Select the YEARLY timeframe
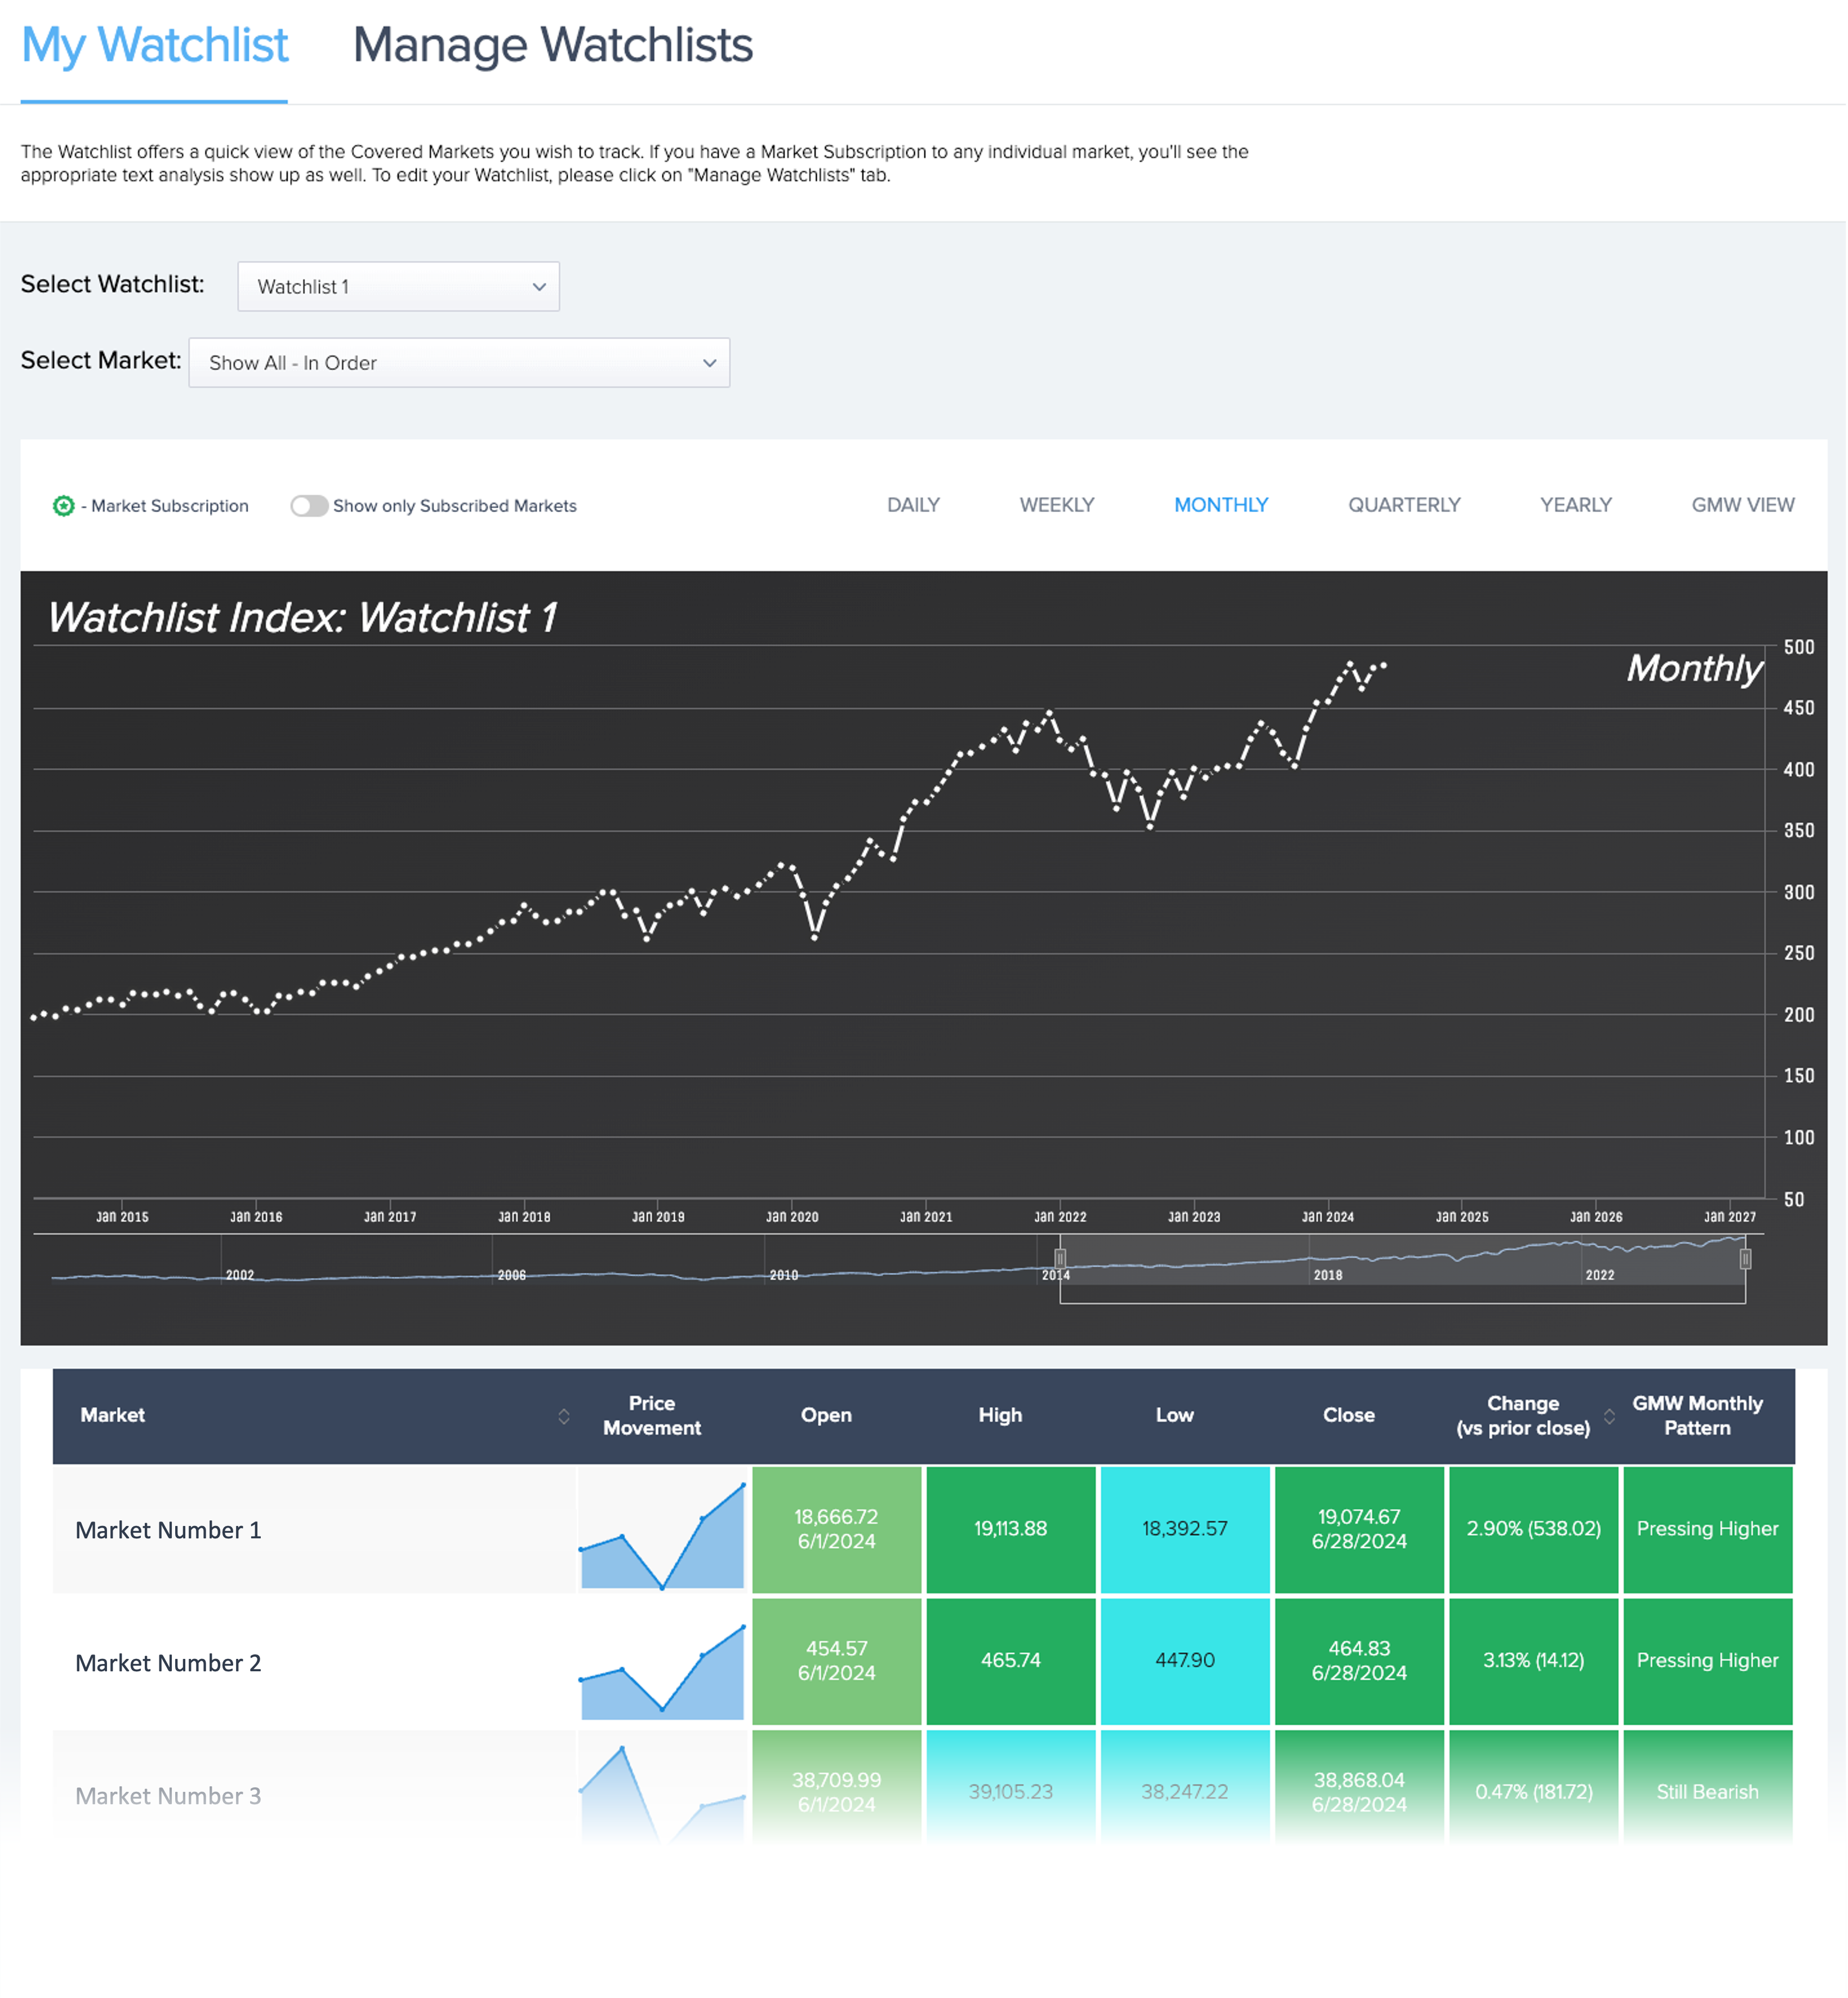Image resolution: width=1848 pixels, height=1998 pixels. click(x=1575, y=505)
